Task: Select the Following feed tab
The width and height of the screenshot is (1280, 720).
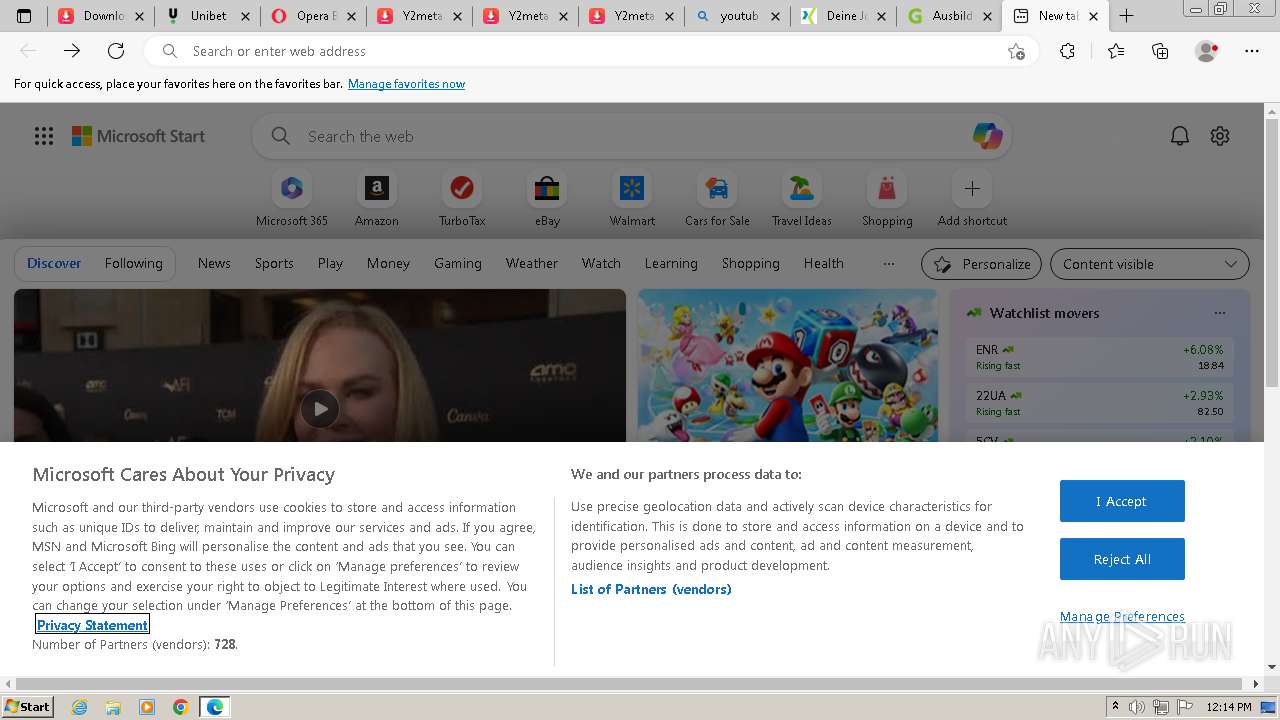Action: pyautogui.click(x=133, y=263)
